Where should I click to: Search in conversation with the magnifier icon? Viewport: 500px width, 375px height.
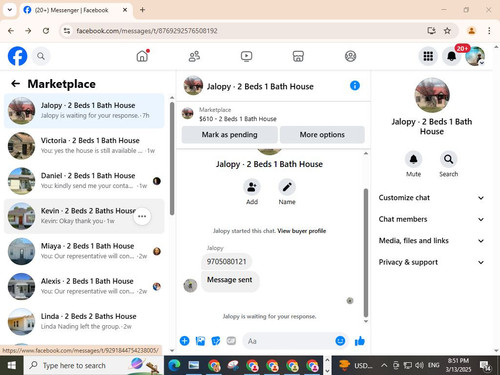pos(449,159)
